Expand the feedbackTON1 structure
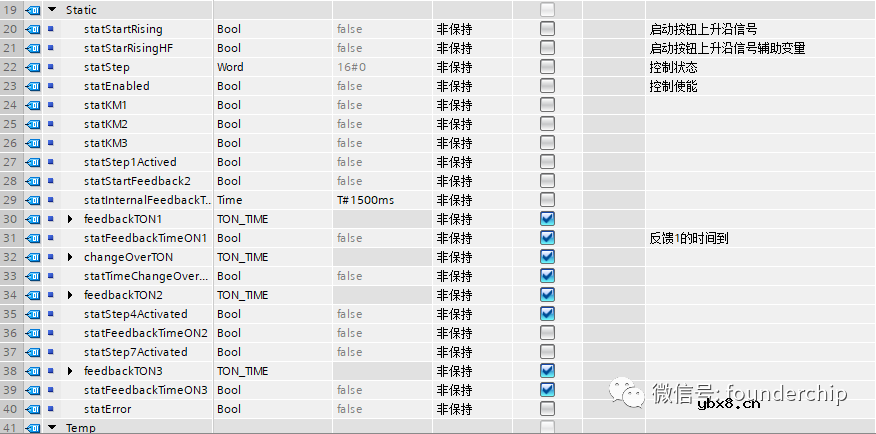The image size is (876, 434). (x=70, y=219)
